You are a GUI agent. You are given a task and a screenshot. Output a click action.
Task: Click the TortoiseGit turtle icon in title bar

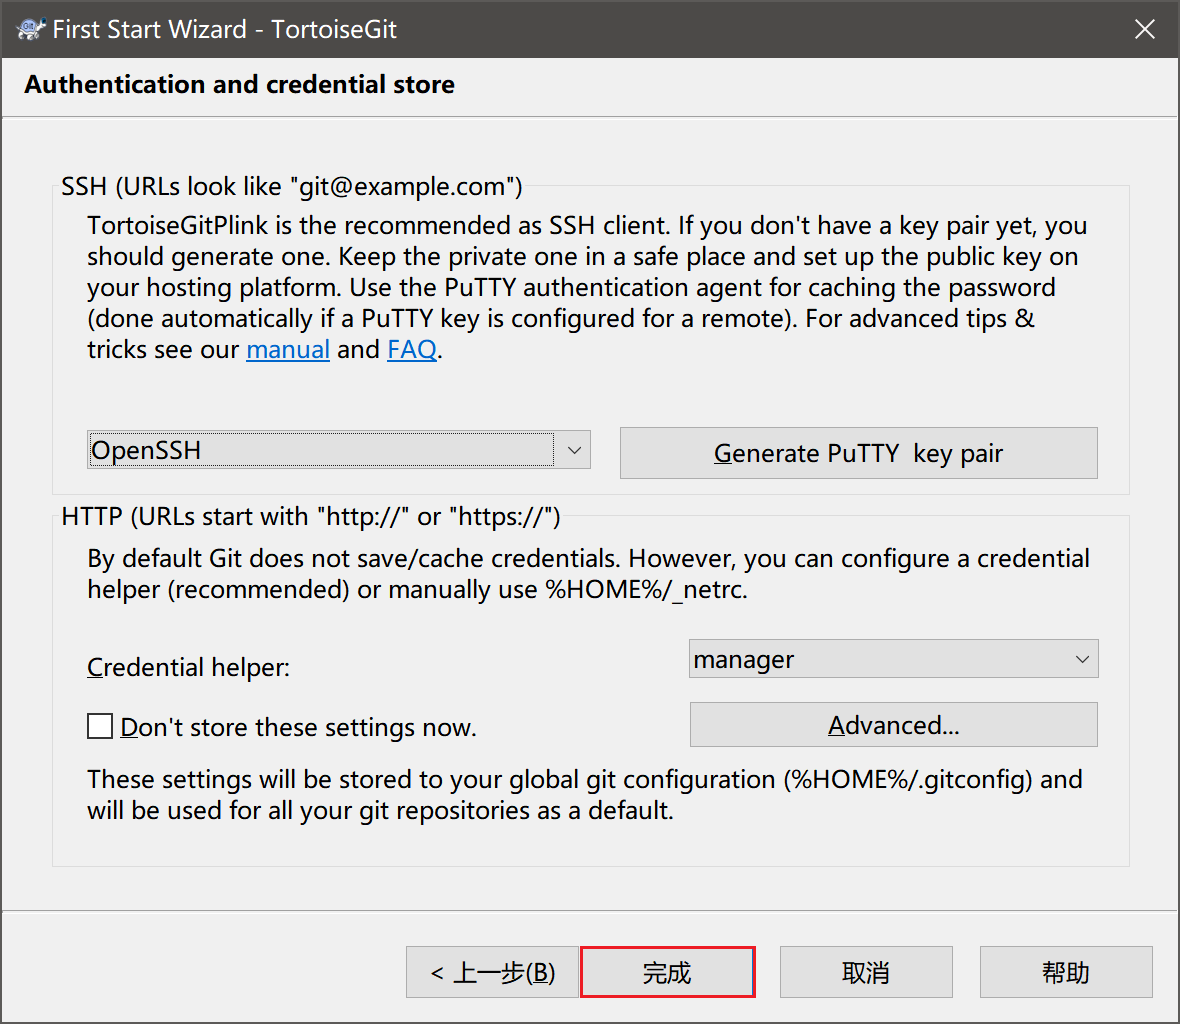31,29
